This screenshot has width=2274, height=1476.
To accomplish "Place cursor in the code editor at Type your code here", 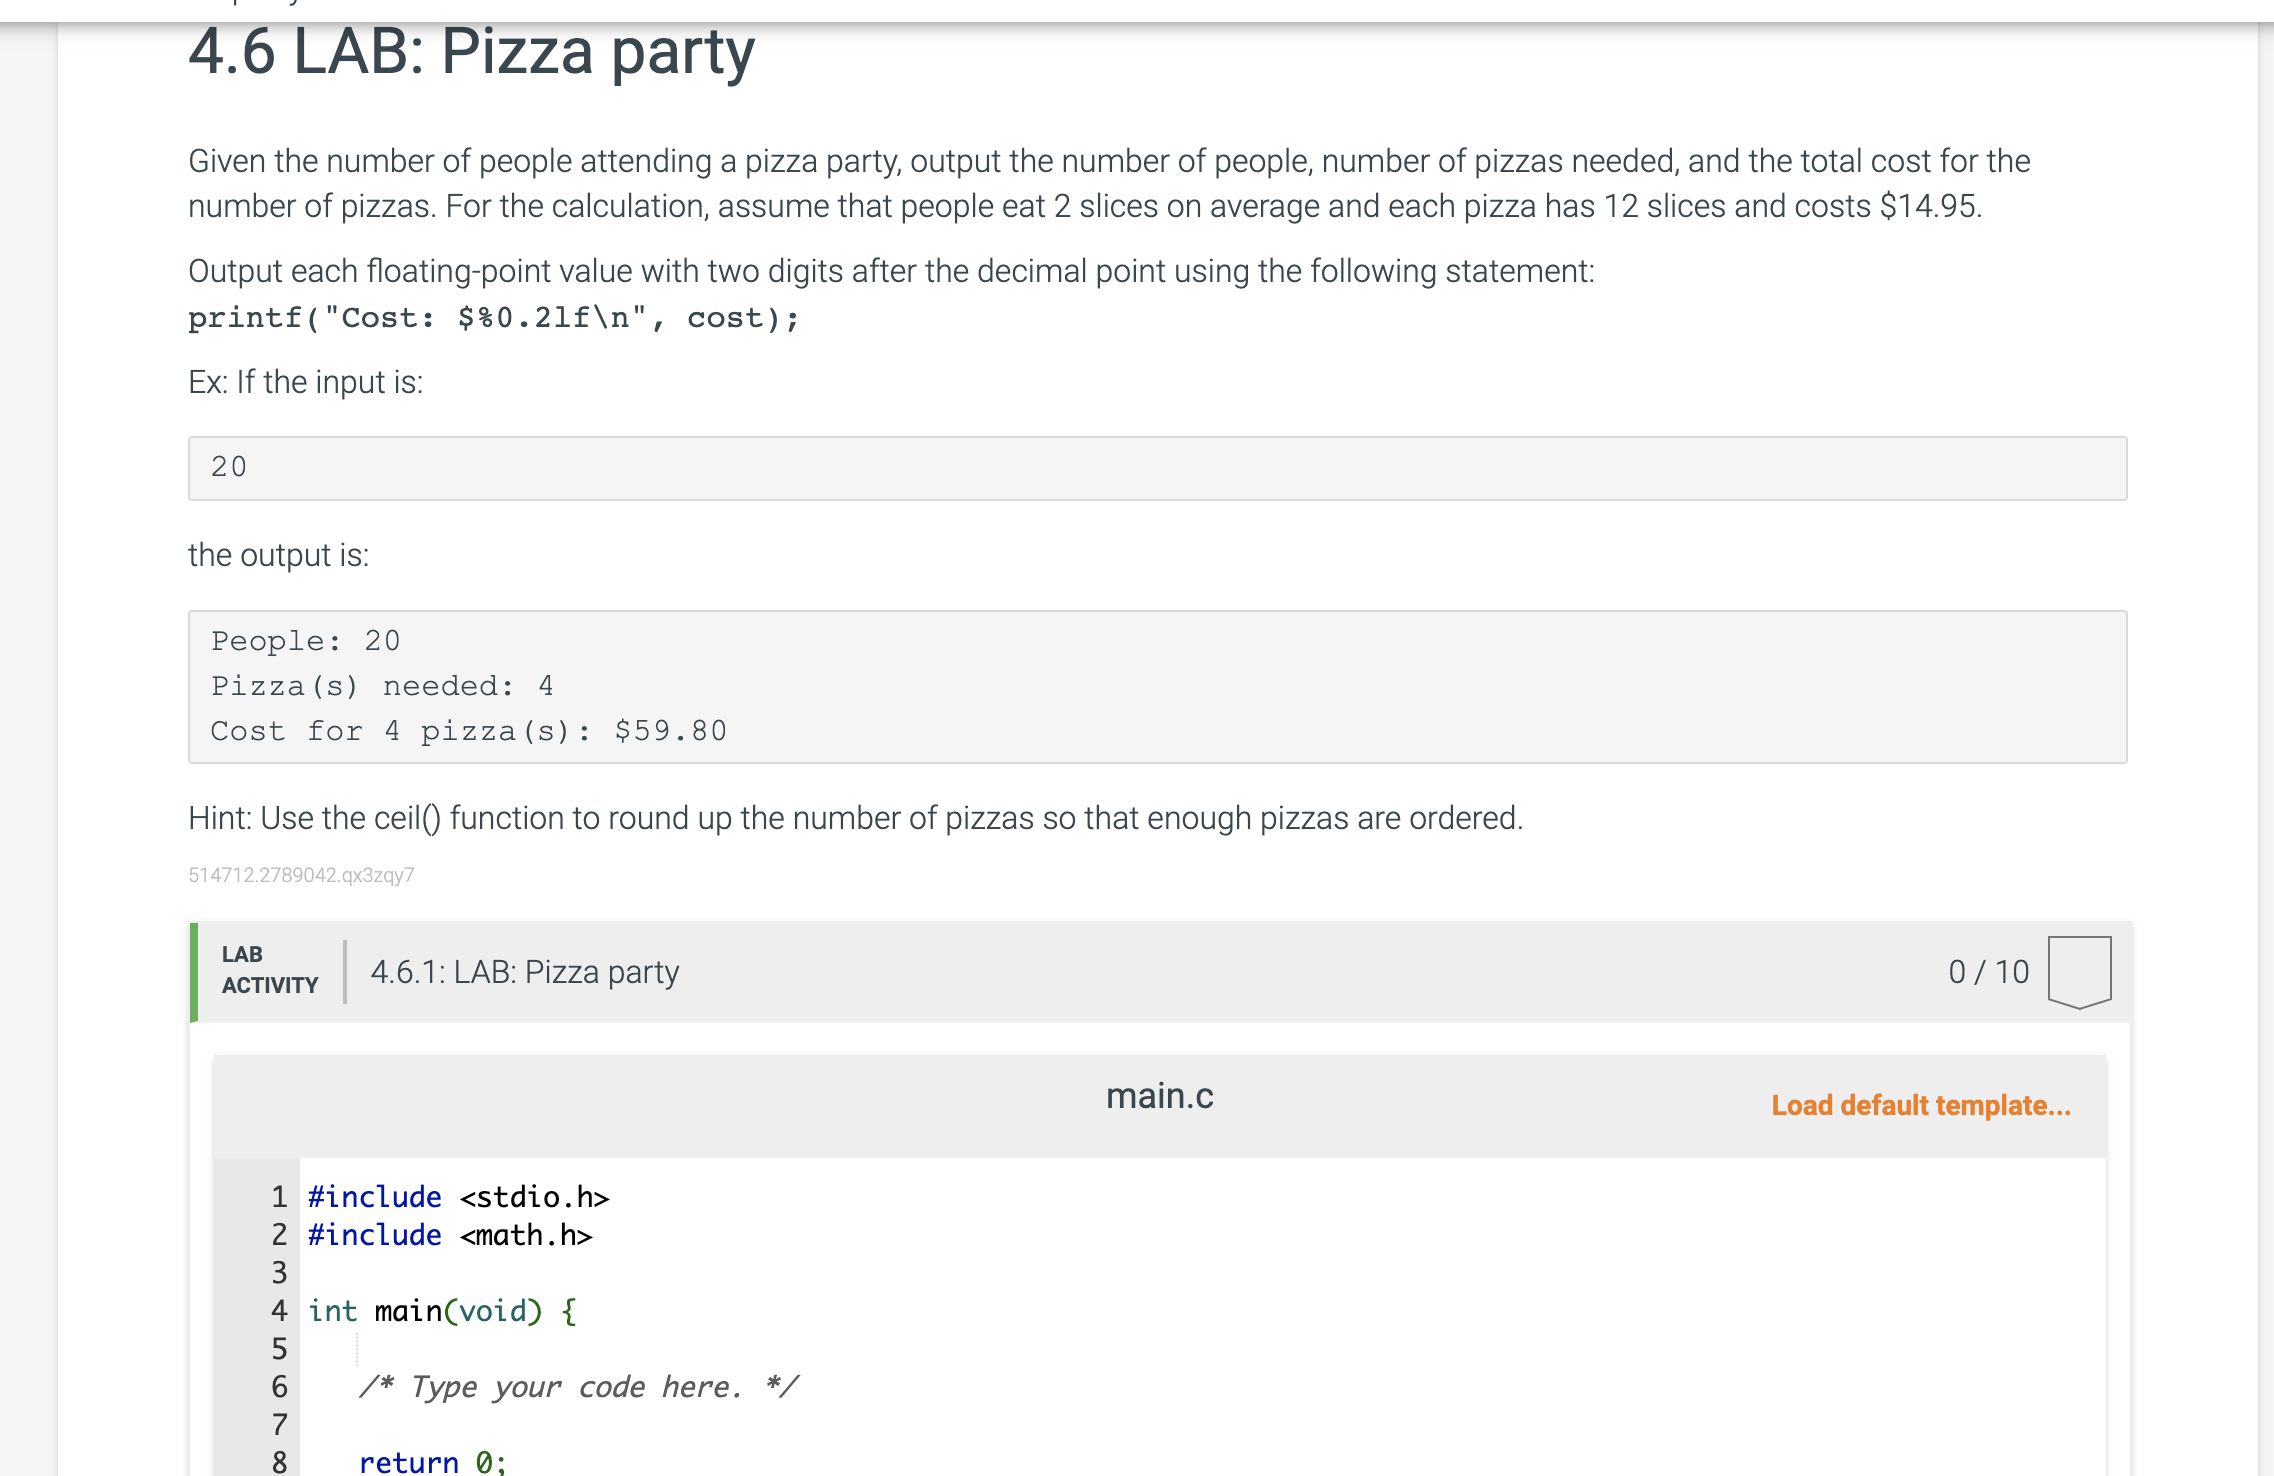I will (578, 1386).
